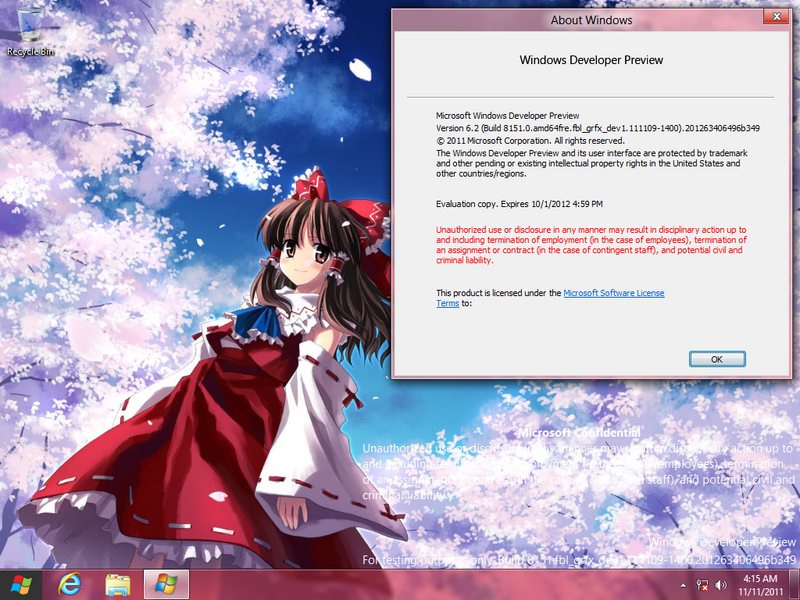The width and height of the screenshot is (800, 600).
Task: Click the Microsoft Windows Developer Preview line
Action: tap(507, 116)
